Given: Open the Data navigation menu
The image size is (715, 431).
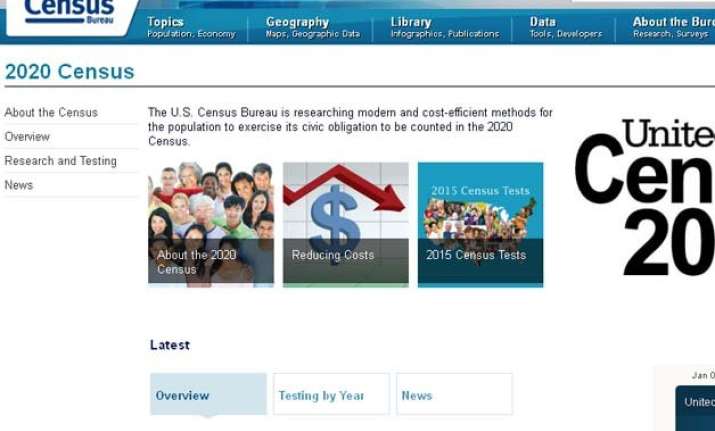Looking at the screenshot, I should (565, 27).
